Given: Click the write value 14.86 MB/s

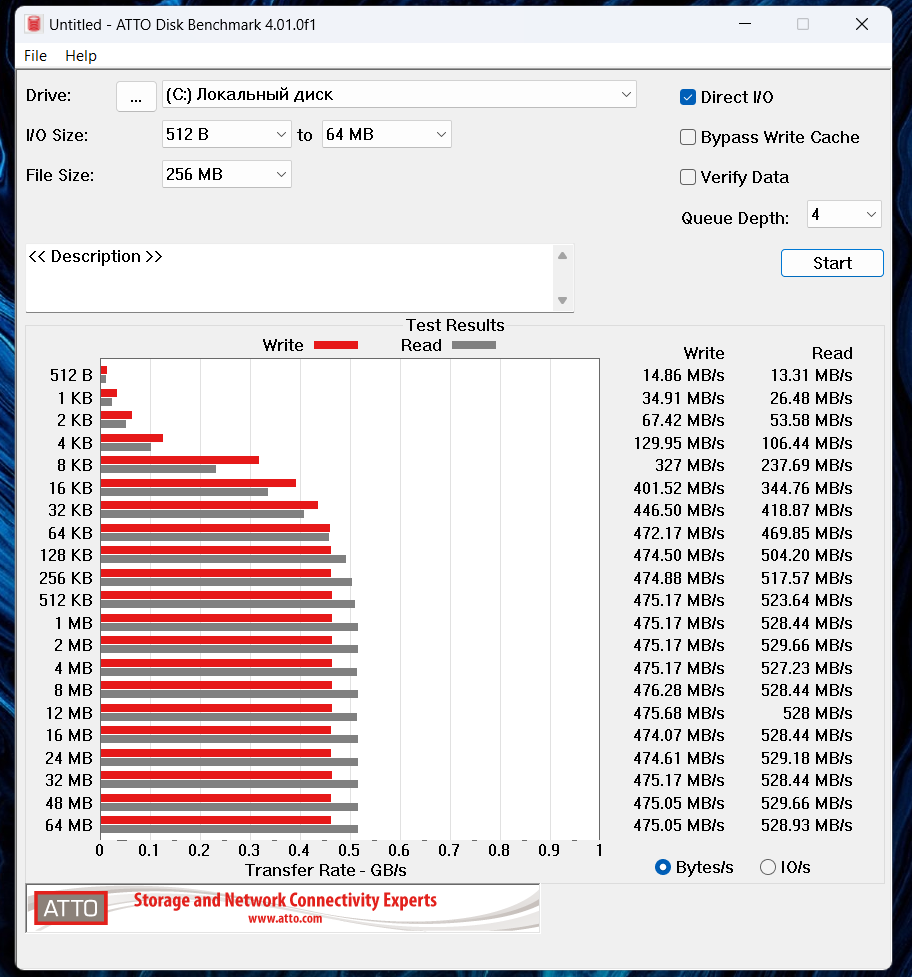Looking at the screenshot, I should pos(683,376).
